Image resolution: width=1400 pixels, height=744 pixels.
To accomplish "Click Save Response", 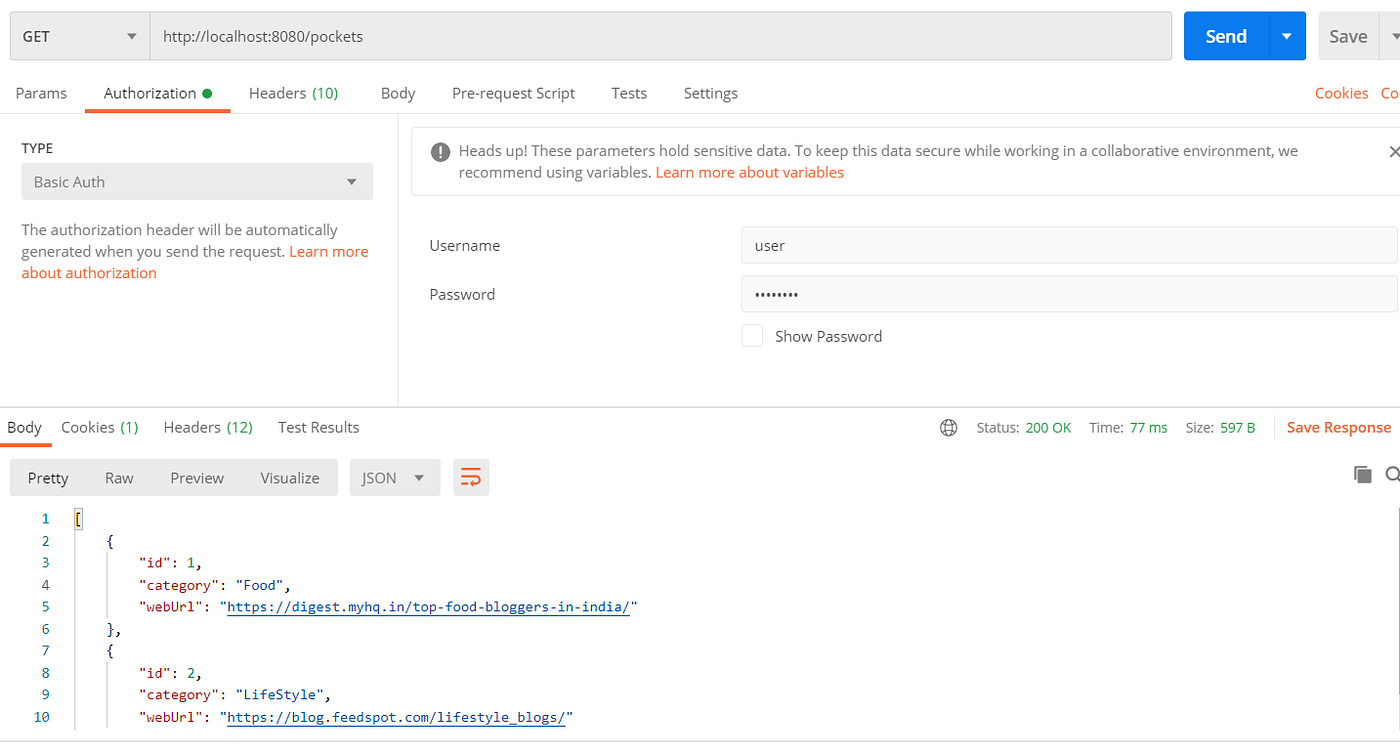I will tap(1338, 427).
